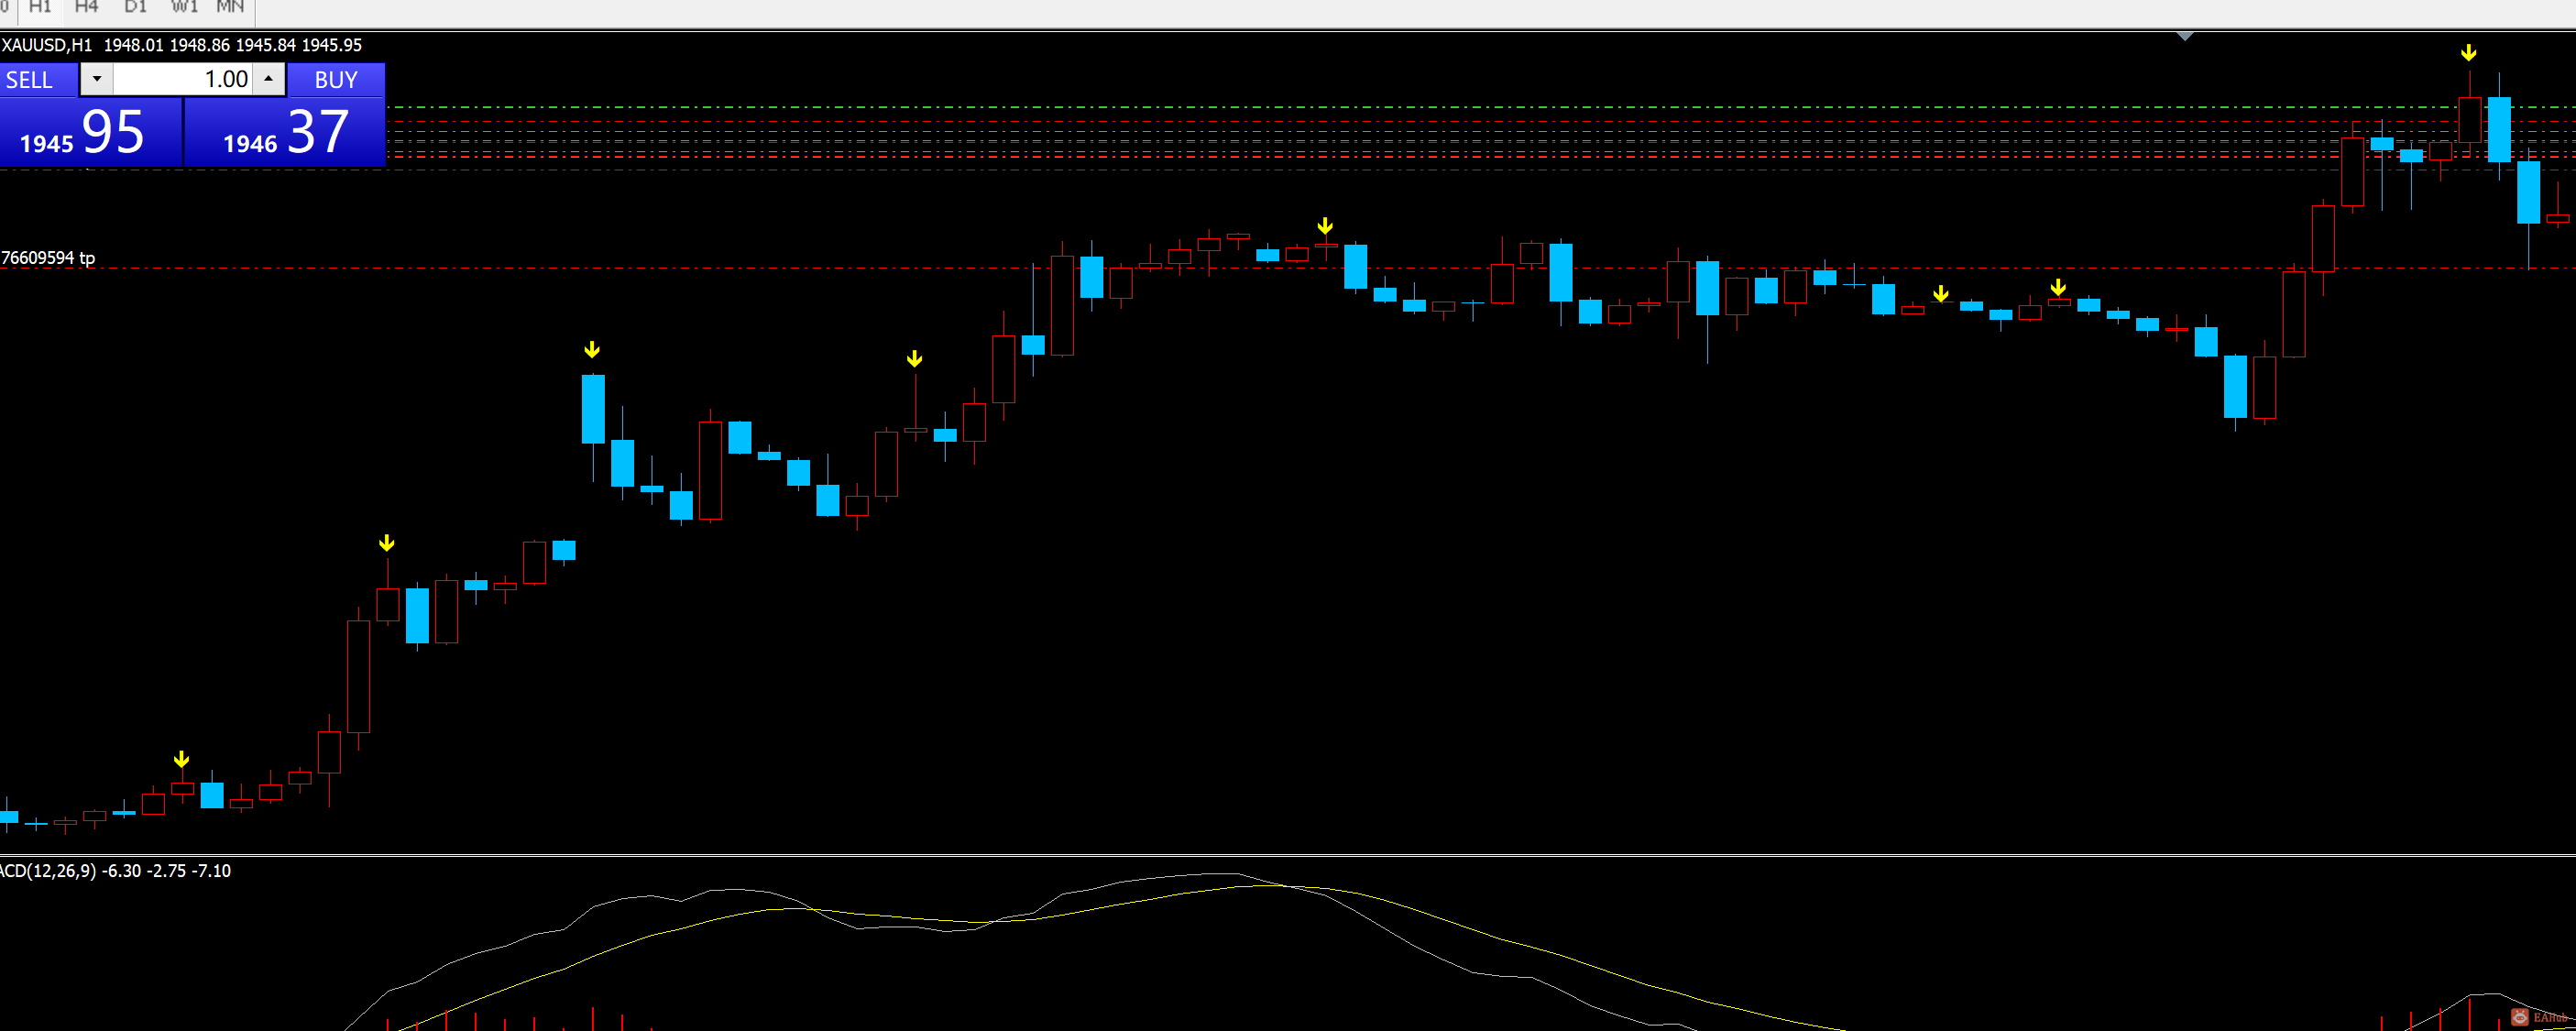Click the fifth yellow arrow from left
Viewport: 2576px width, 1031px height.
click(x=1325, y=226)
